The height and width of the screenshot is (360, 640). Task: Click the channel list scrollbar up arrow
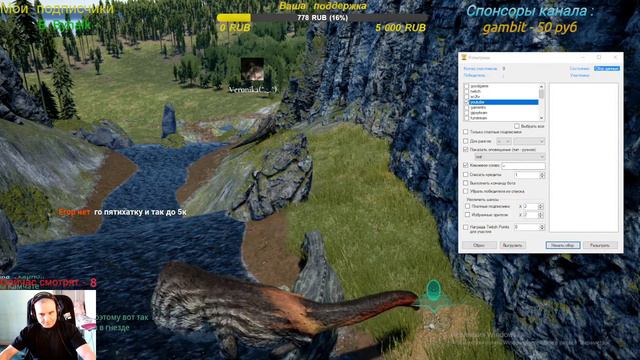pos(542,87)
